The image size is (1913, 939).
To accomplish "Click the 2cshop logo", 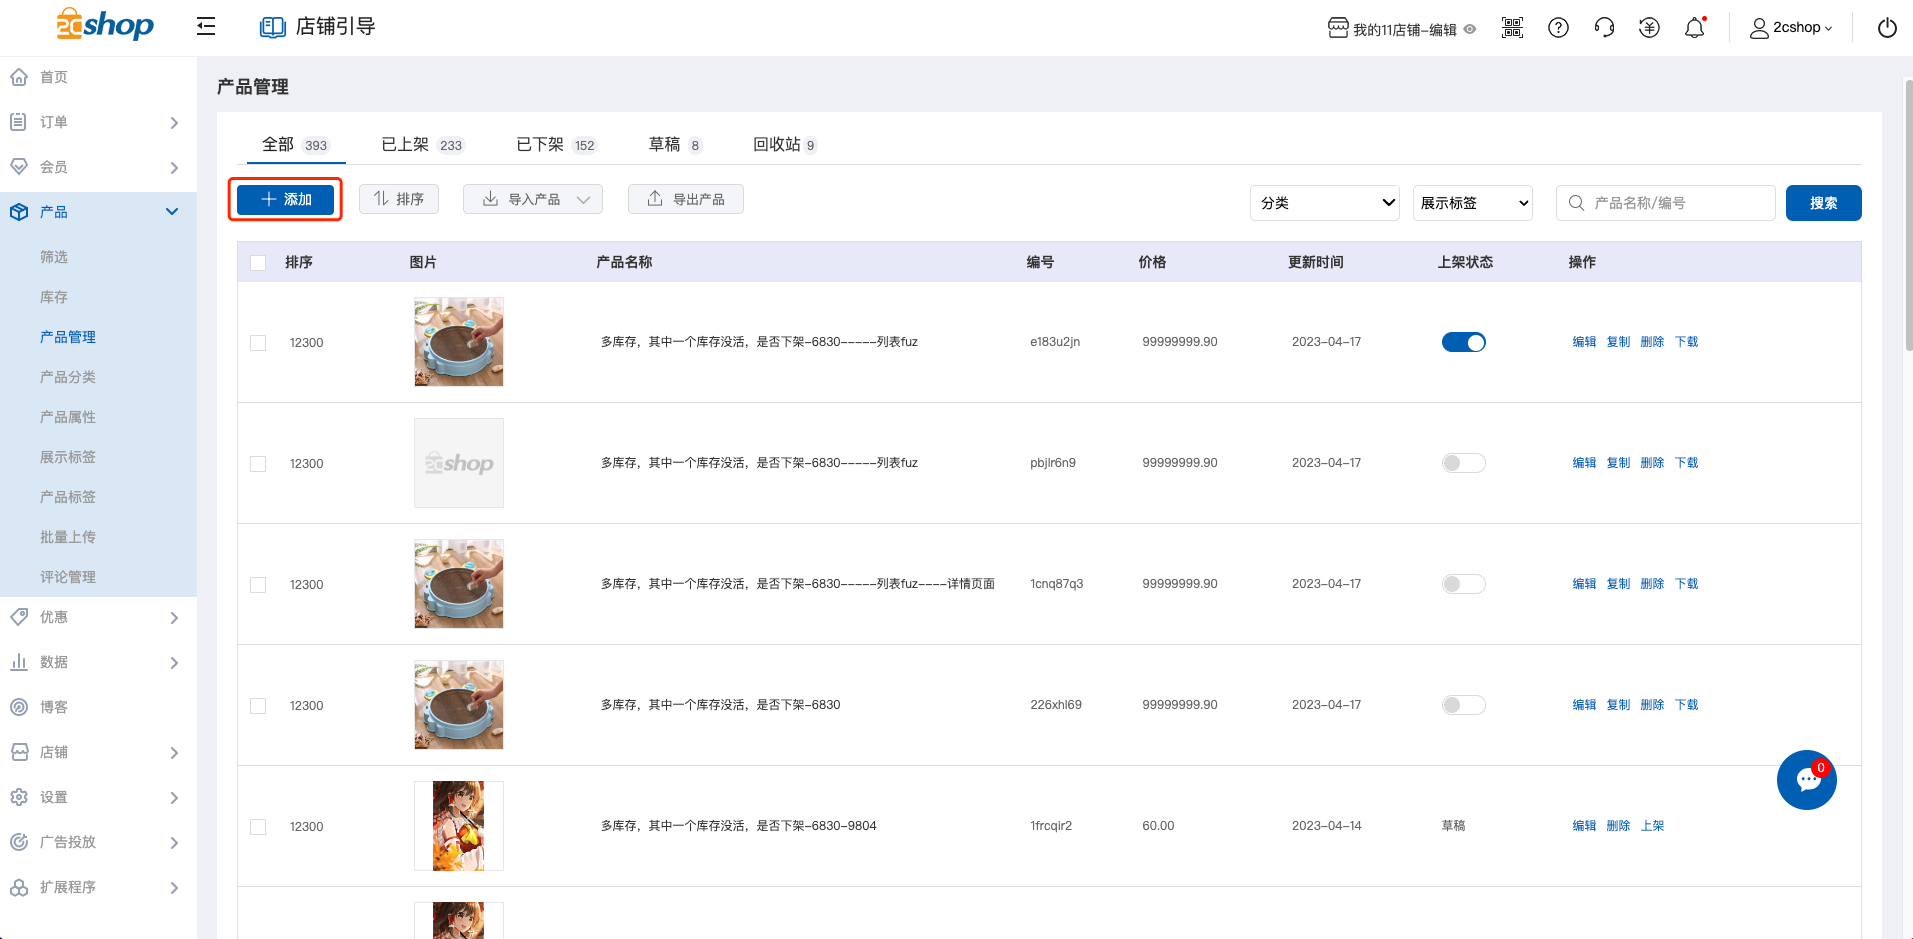I will (105, 24).
